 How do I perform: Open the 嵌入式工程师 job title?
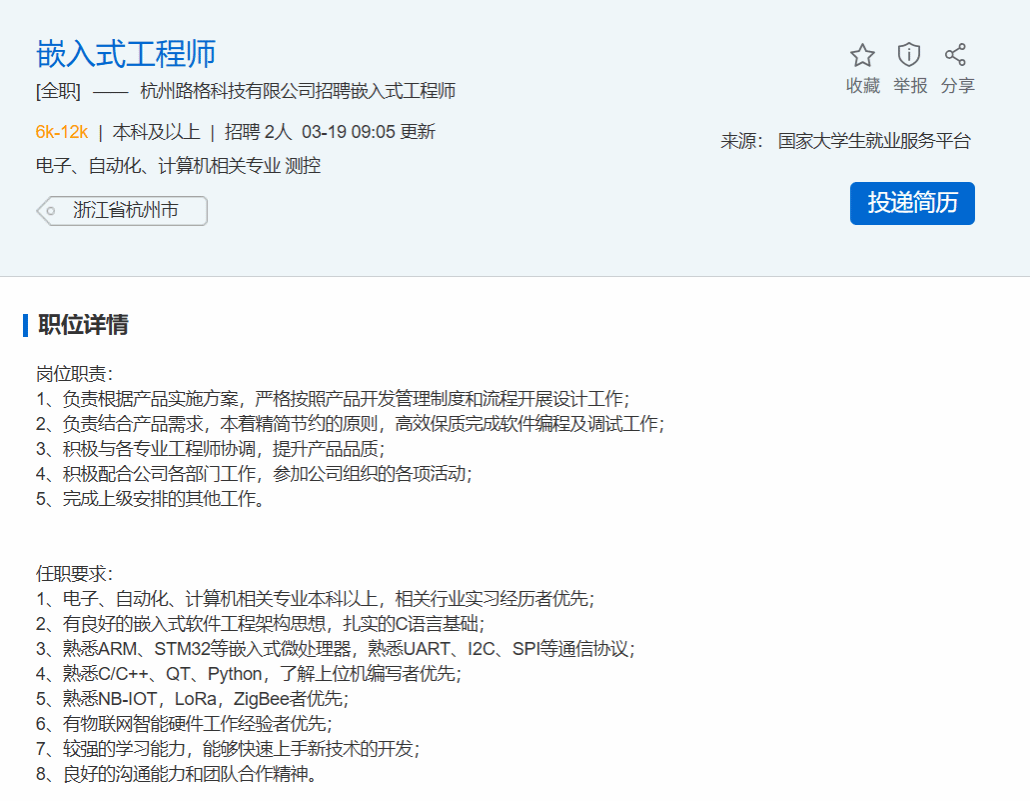coord(126,53)
